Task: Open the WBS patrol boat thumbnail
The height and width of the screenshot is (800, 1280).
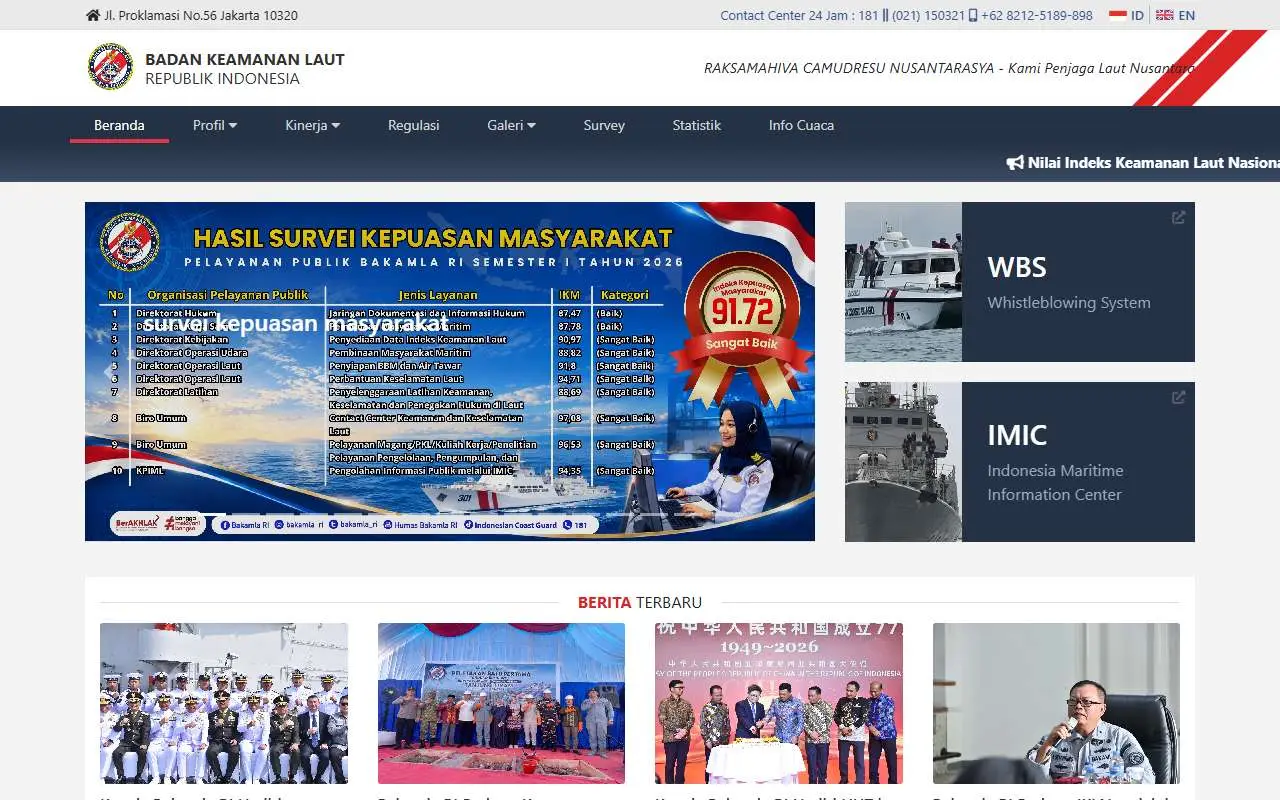Action: [903, 282]
